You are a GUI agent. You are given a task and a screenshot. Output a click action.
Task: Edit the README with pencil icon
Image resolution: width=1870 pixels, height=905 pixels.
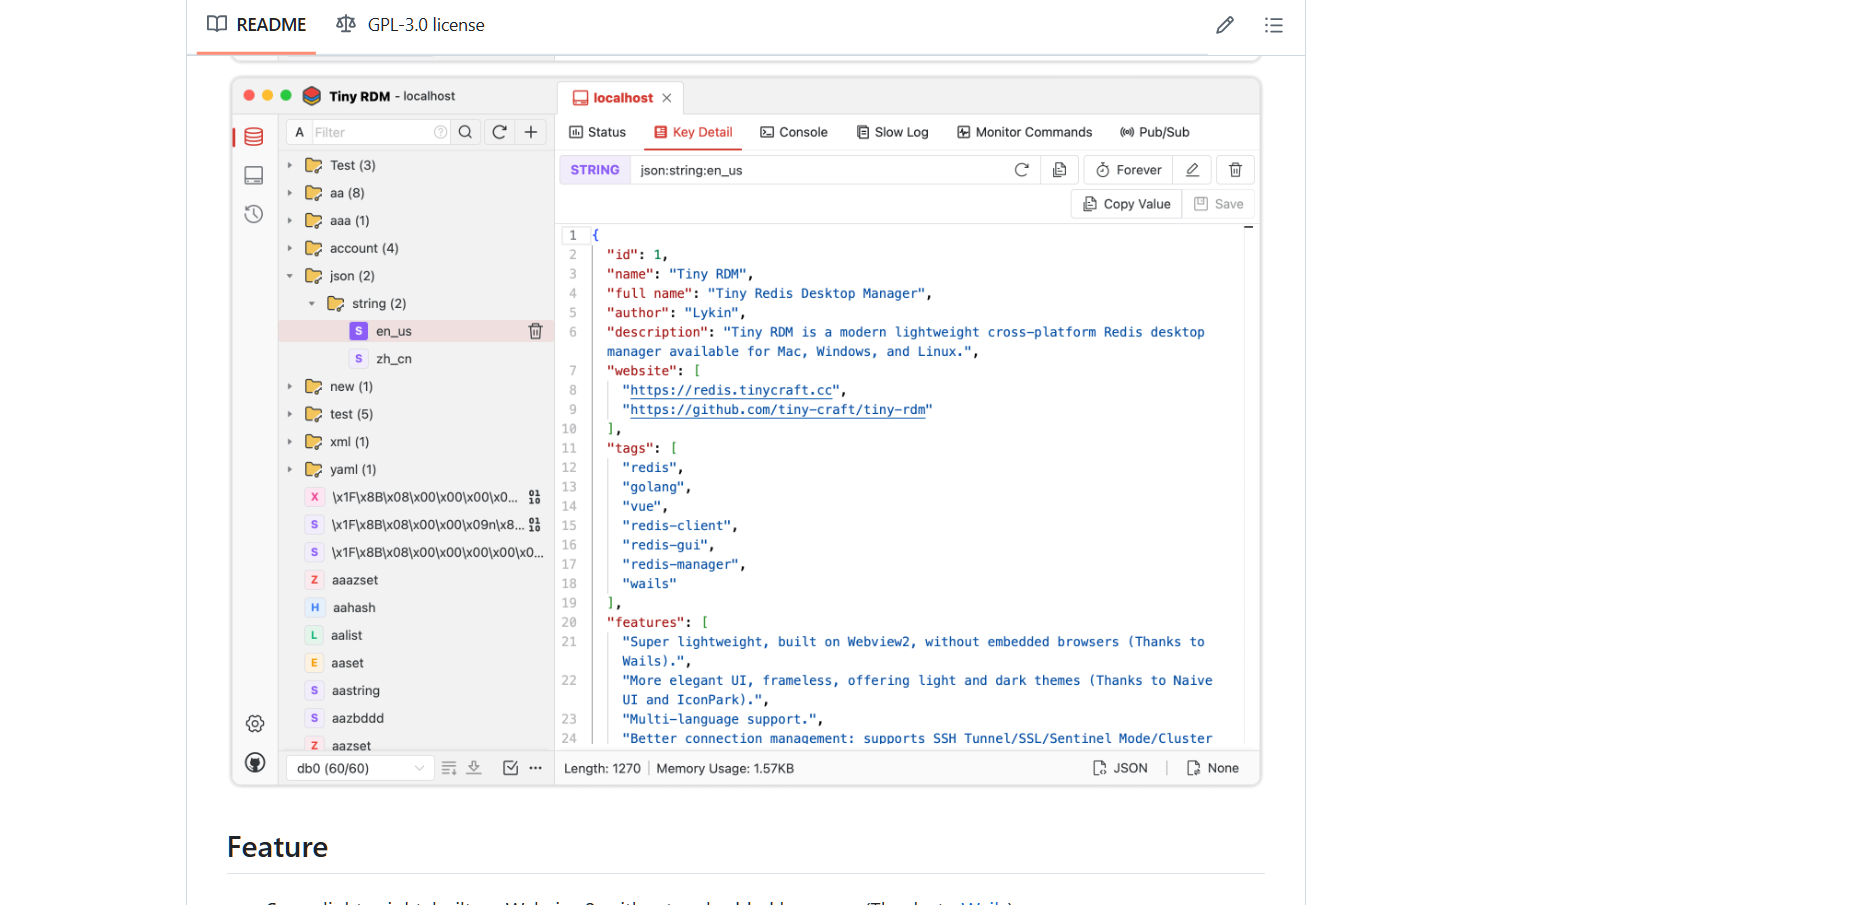(x=1225, y=25)
